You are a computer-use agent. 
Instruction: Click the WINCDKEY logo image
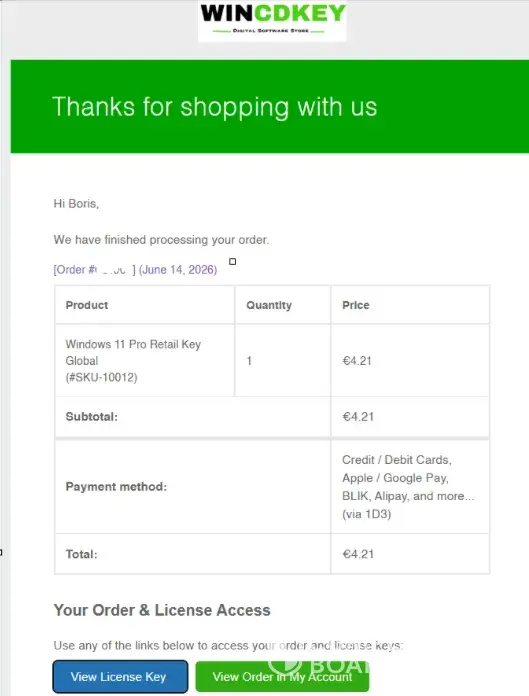coord(272,20)
